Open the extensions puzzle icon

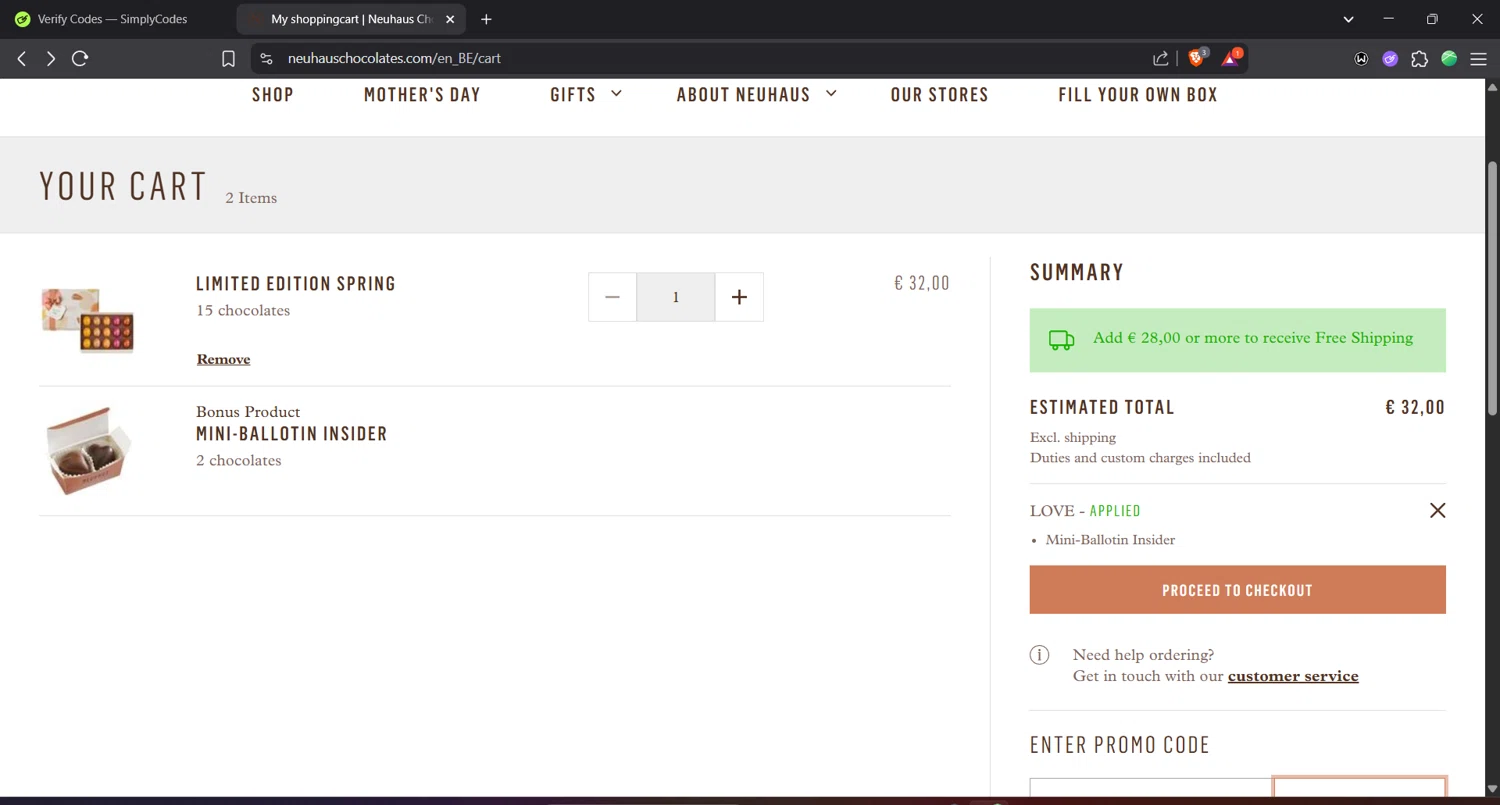tap(1419, 59)
